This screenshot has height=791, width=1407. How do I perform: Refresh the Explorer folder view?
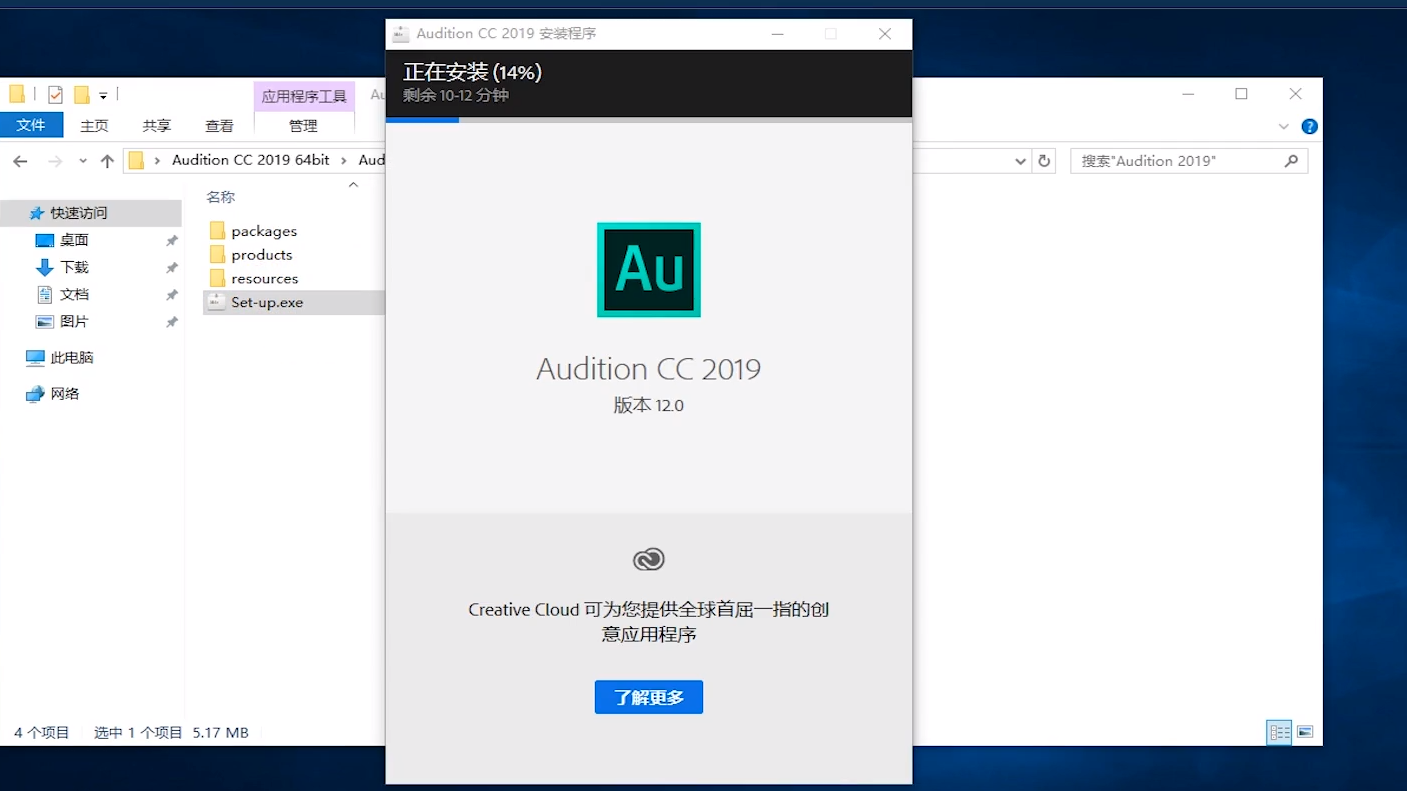click(1044, 161)
